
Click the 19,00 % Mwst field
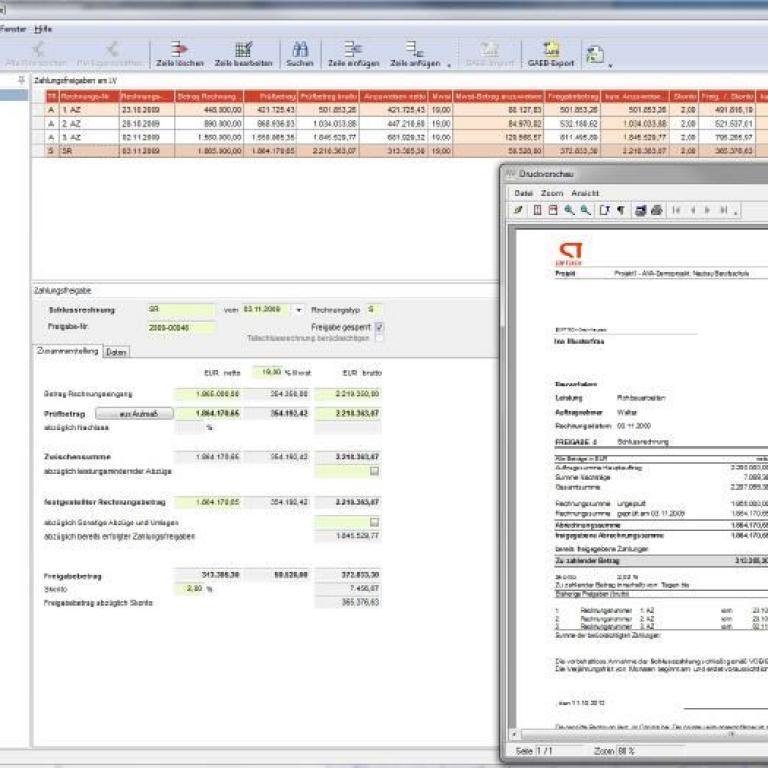tap(267, 372)
